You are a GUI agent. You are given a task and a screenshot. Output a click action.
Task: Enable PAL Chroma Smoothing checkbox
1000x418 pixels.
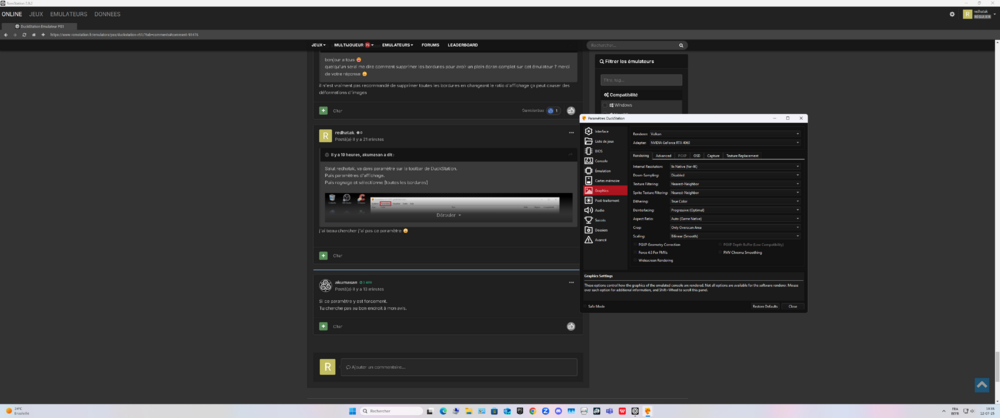[x=721, y=252]
